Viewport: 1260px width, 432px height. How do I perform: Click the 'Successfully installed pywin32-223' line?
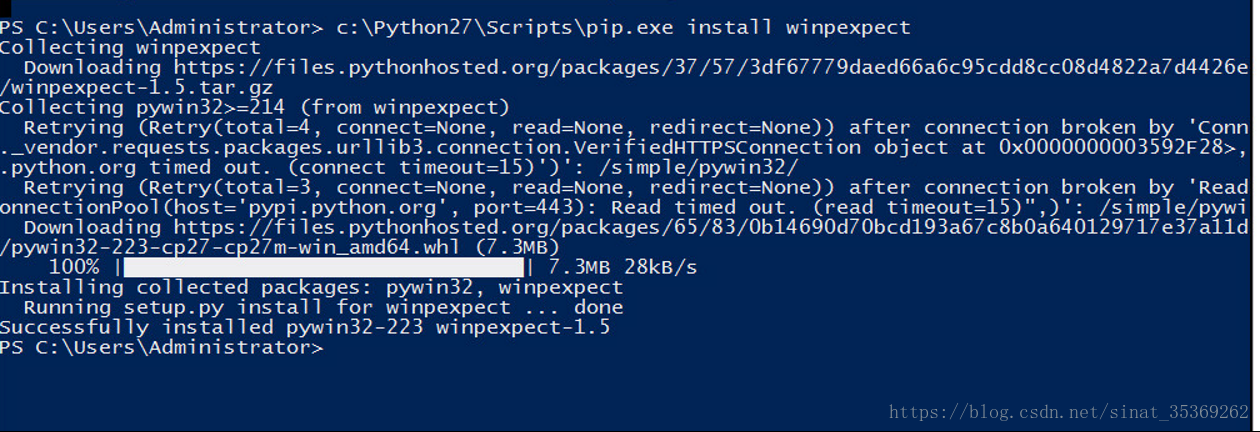point(305,327)
